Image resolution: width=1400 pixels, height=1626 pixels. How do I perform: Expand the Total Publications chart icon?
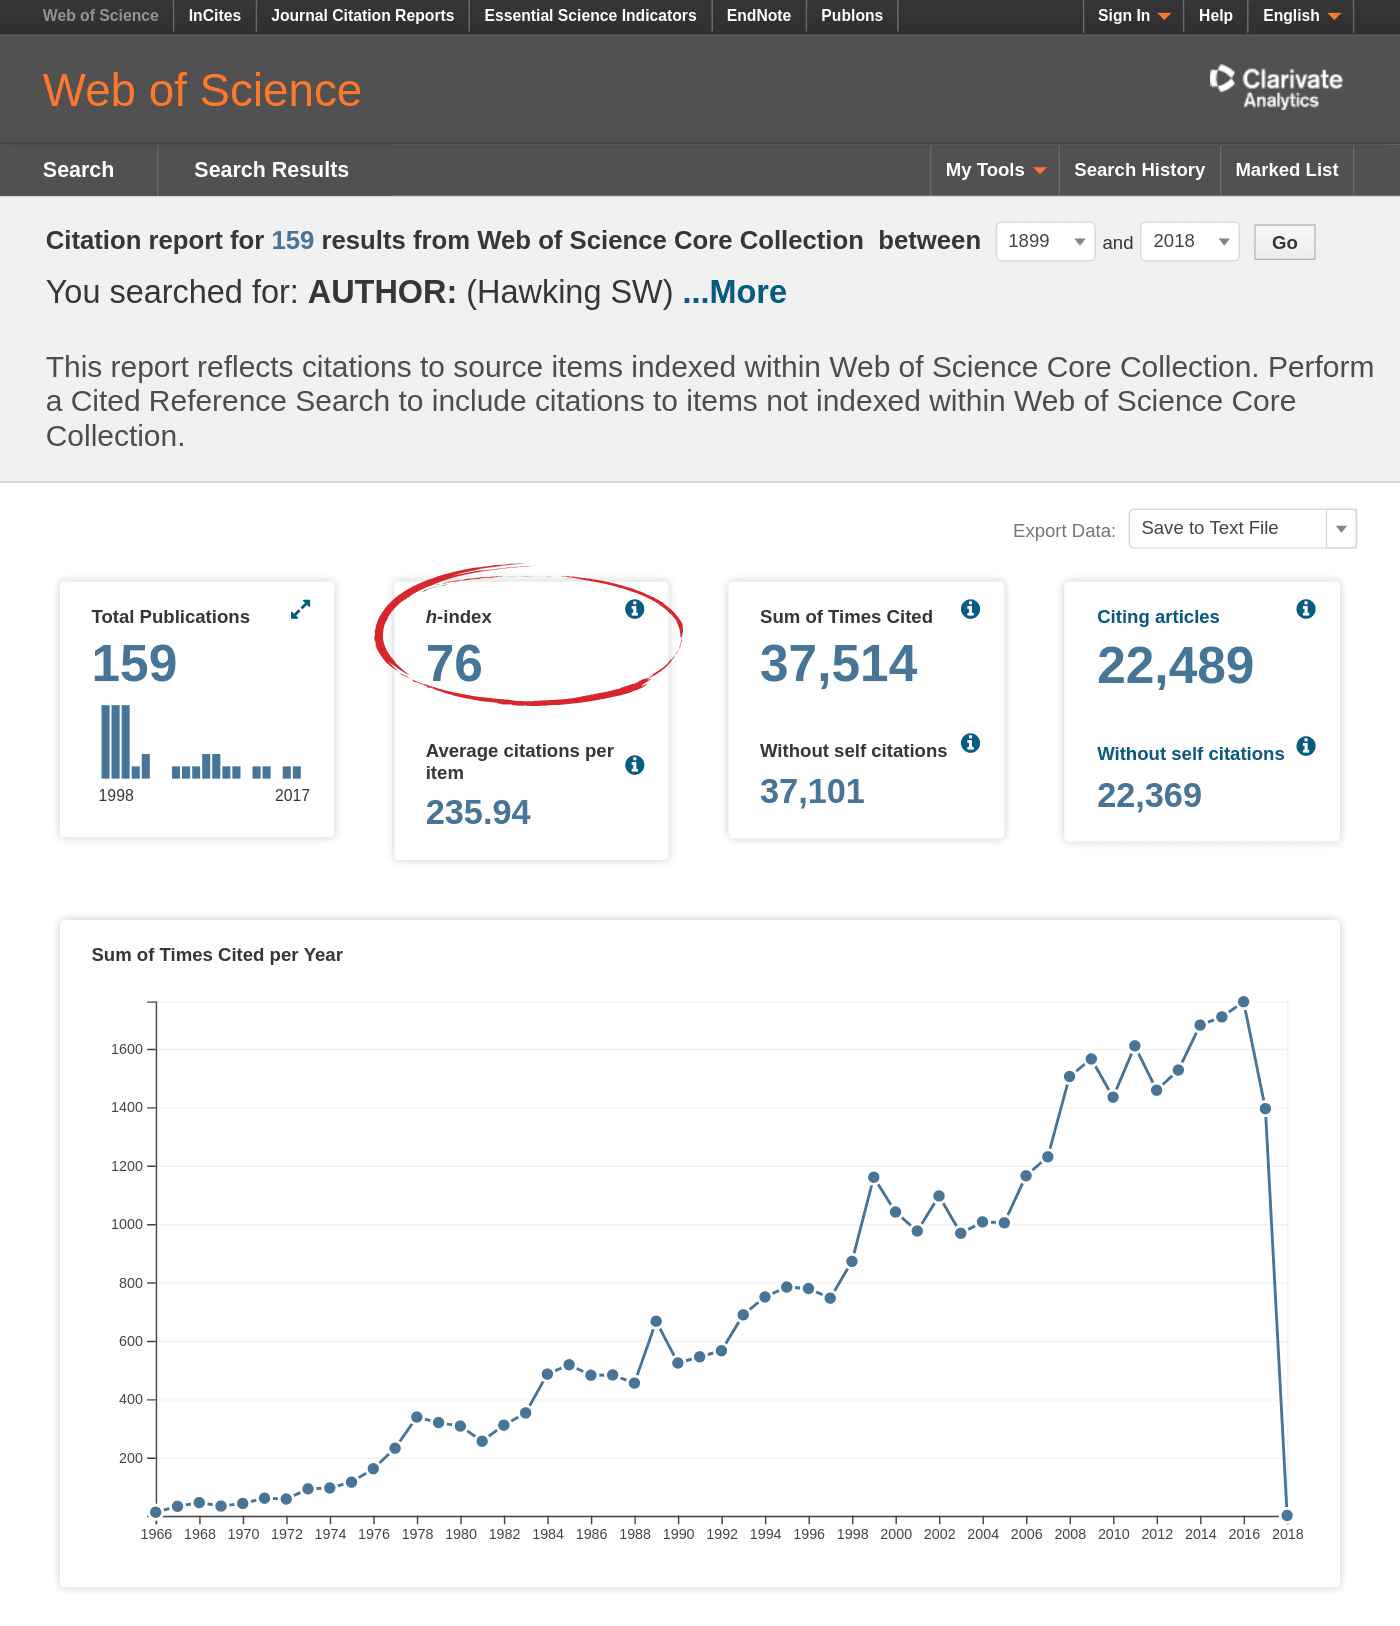point(300,609)
